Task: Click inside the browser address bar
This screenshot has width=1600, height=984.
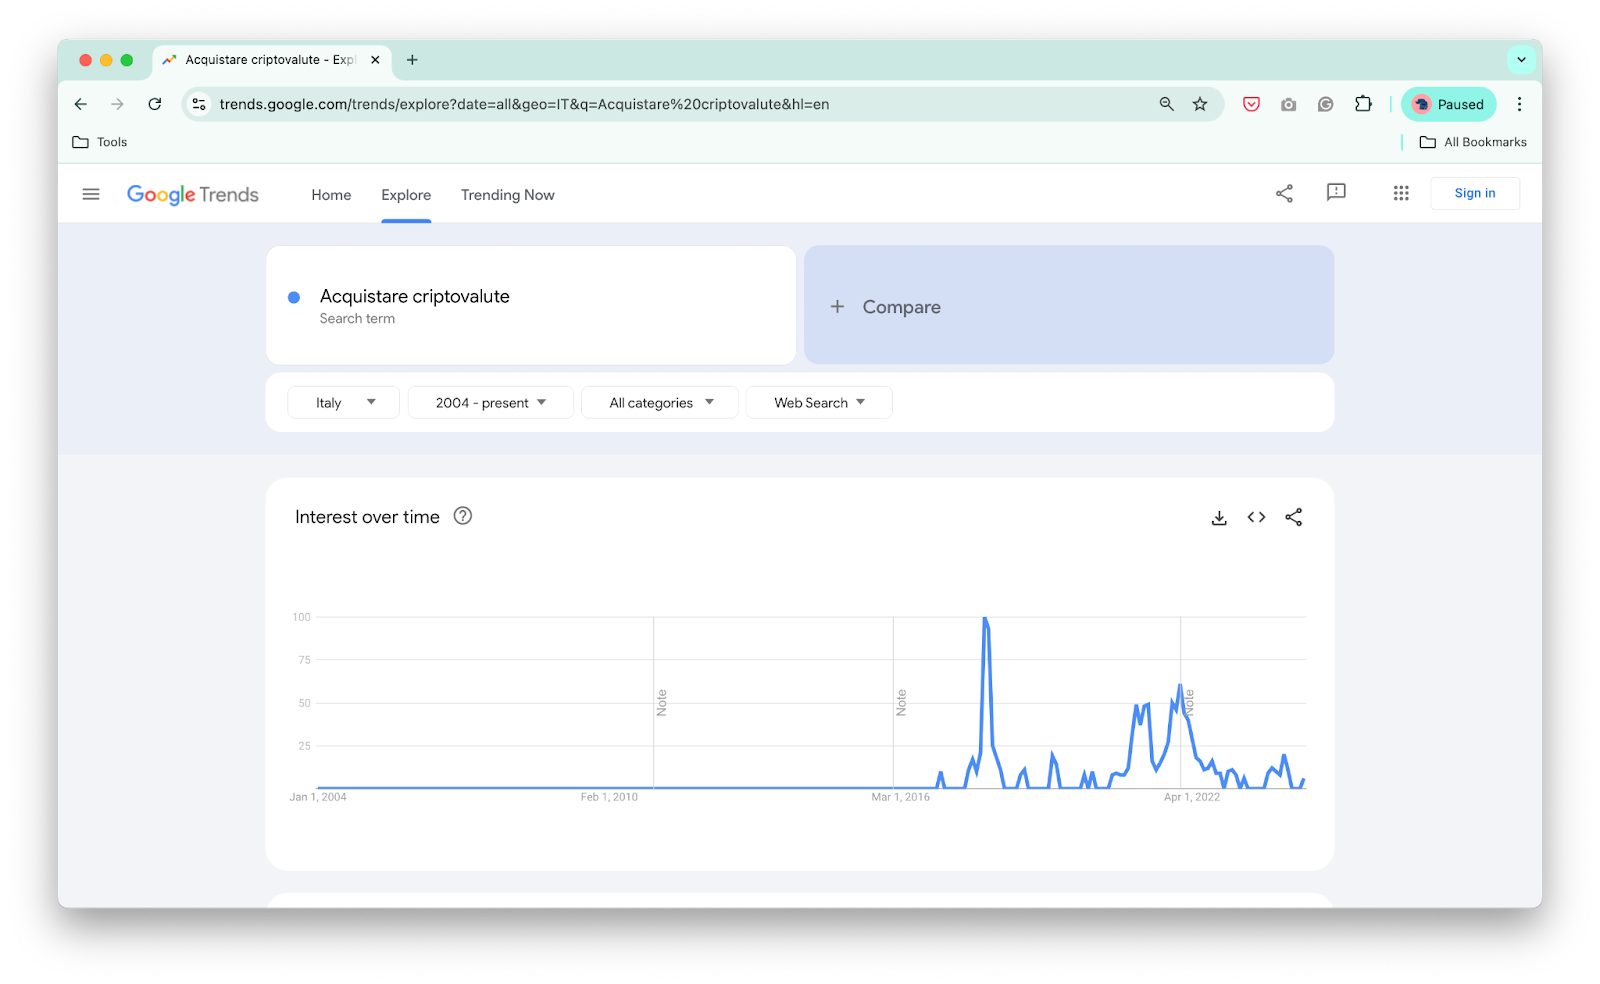Action: click(x=600, y=103)
